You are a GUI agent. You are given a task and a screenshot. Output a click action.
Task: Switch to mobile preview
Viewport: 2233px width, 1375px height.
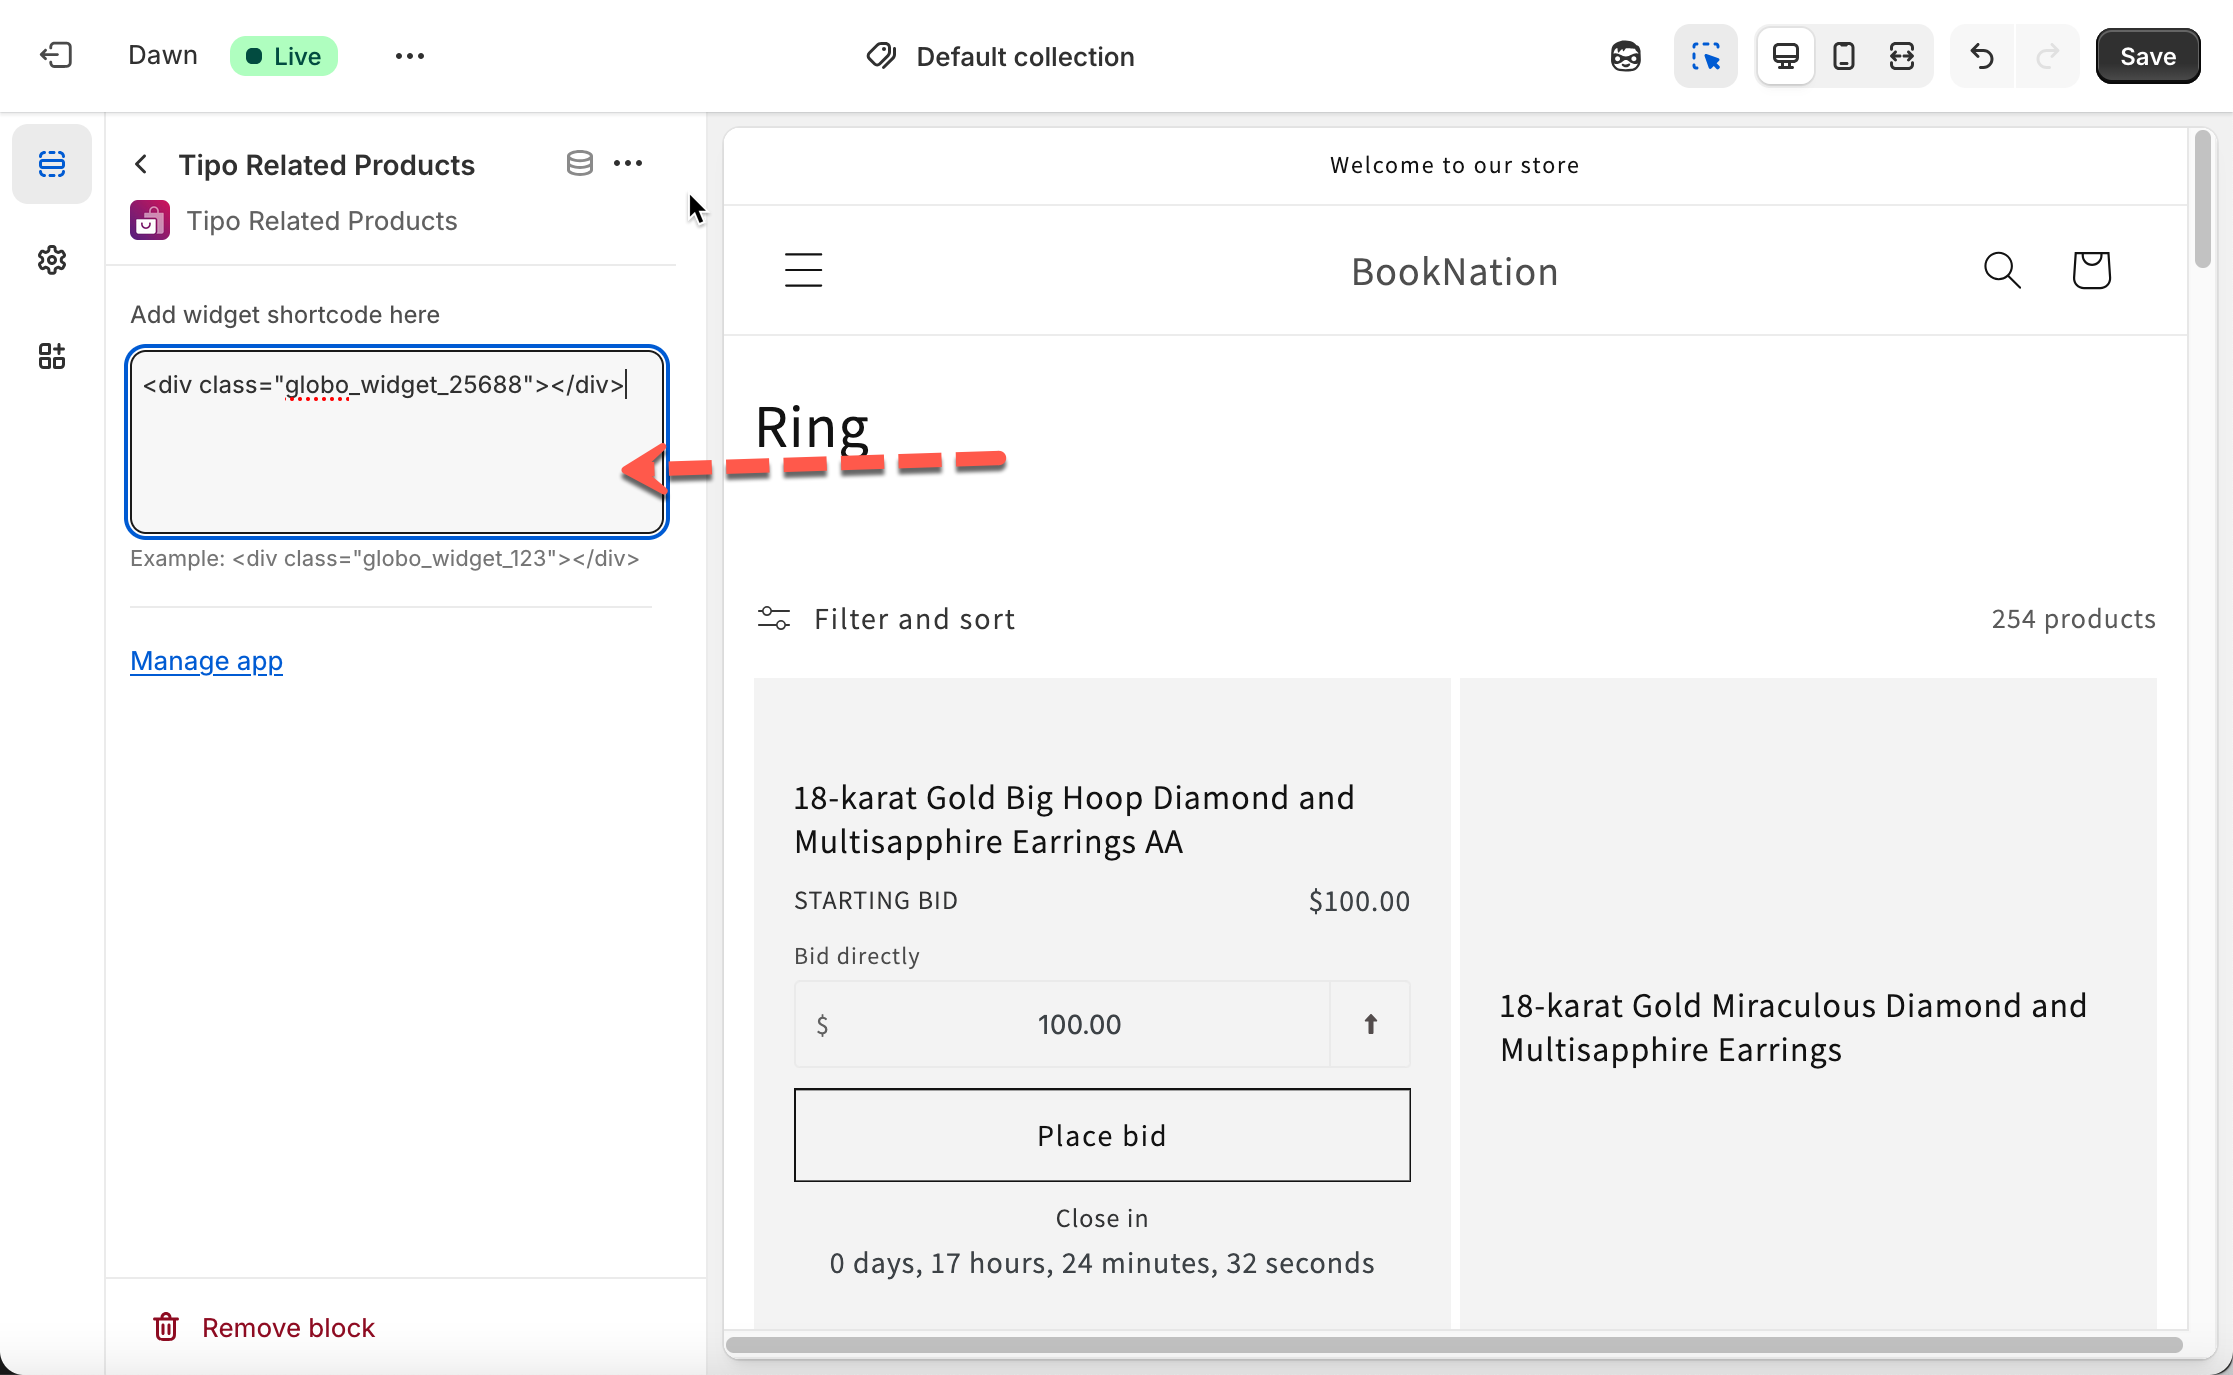(1844, 56)
